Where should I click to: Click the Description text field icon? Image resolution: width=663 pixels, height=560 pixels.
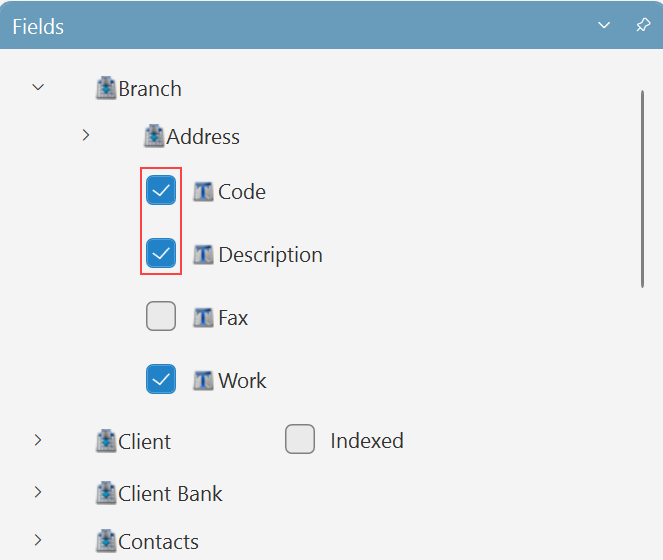204,254
